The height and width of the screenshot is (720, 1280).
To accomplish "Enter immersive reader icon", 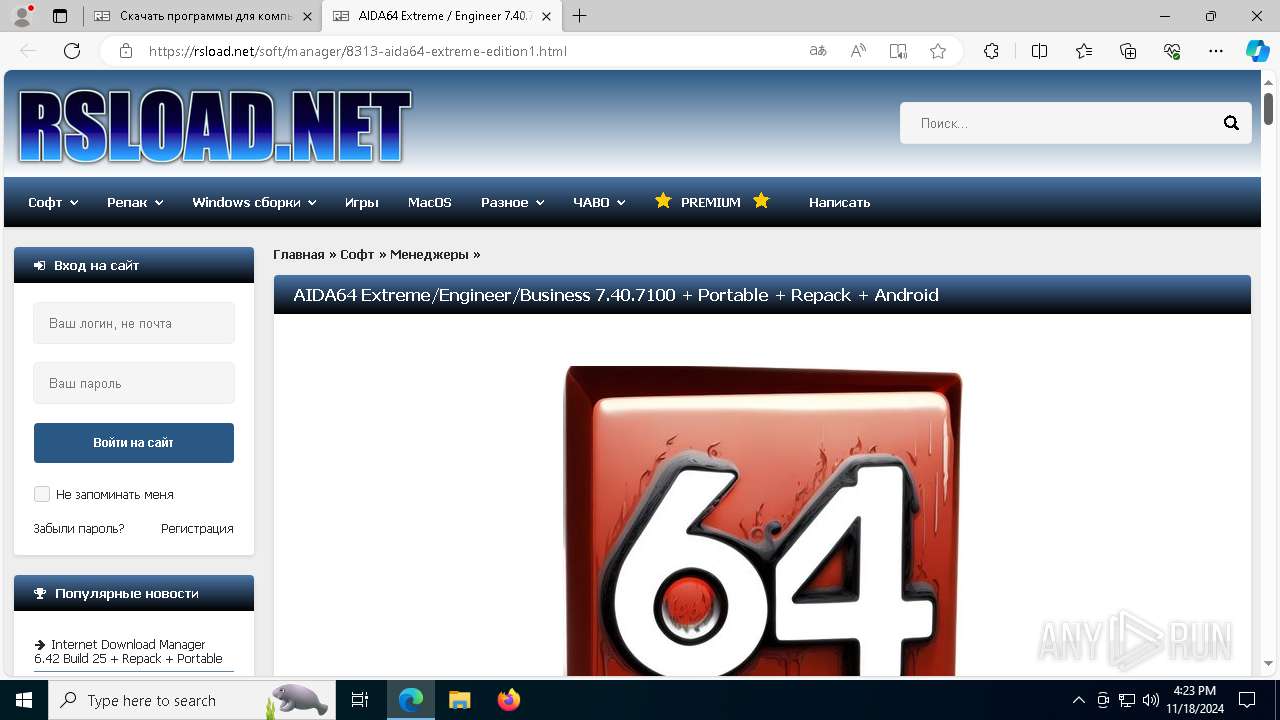I will tap(898, 51).
